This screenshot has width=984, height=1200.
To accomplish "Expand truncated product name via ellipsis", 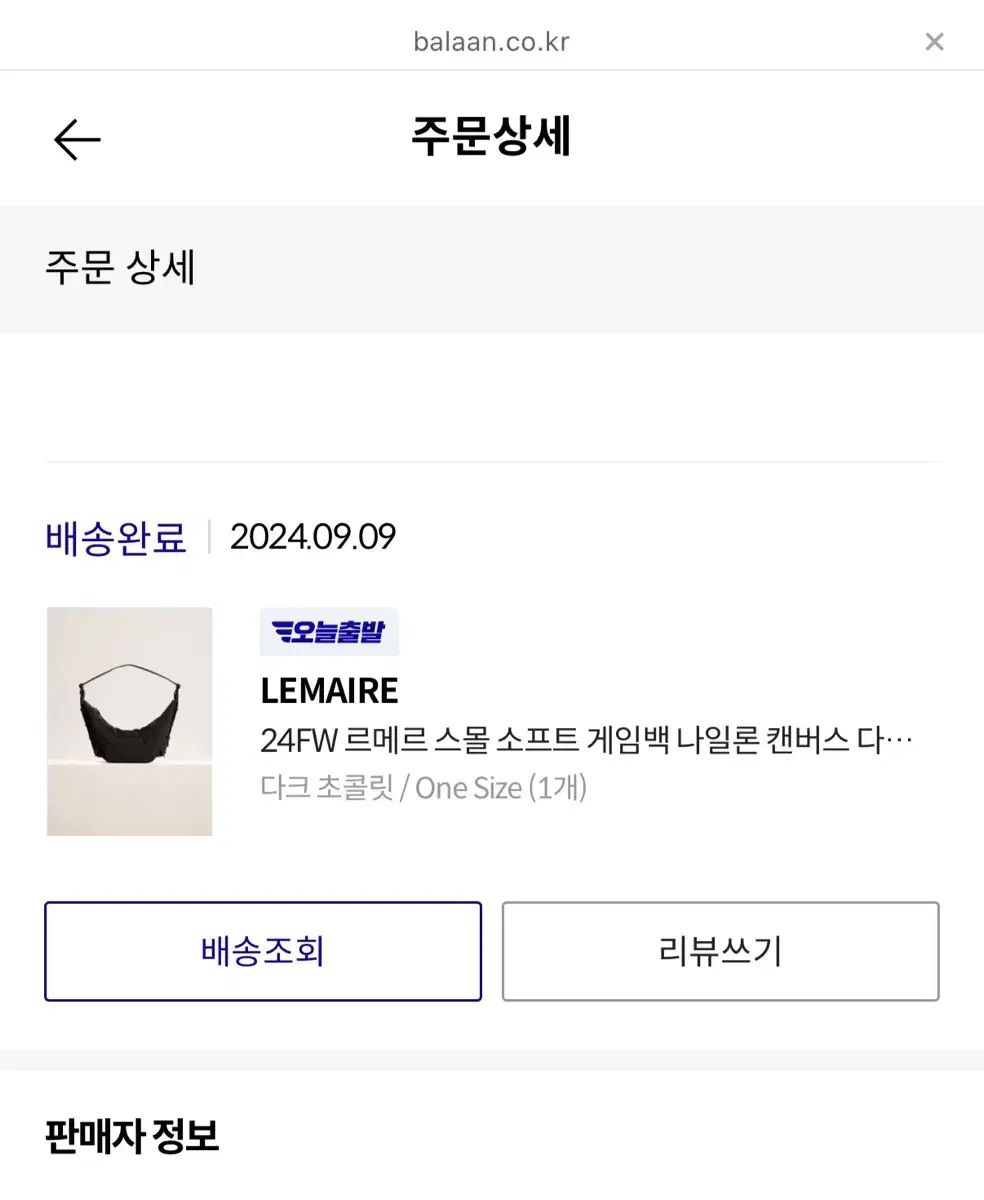I will coord(899,742).
